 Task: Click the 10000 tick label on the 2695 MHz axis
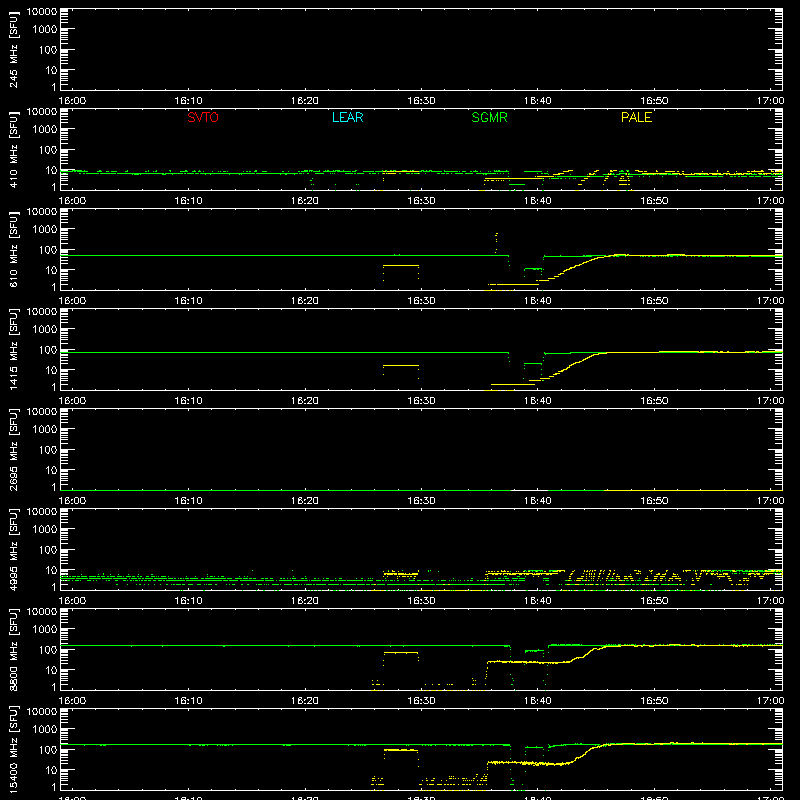pyautogui.click(x=42, y=412)
